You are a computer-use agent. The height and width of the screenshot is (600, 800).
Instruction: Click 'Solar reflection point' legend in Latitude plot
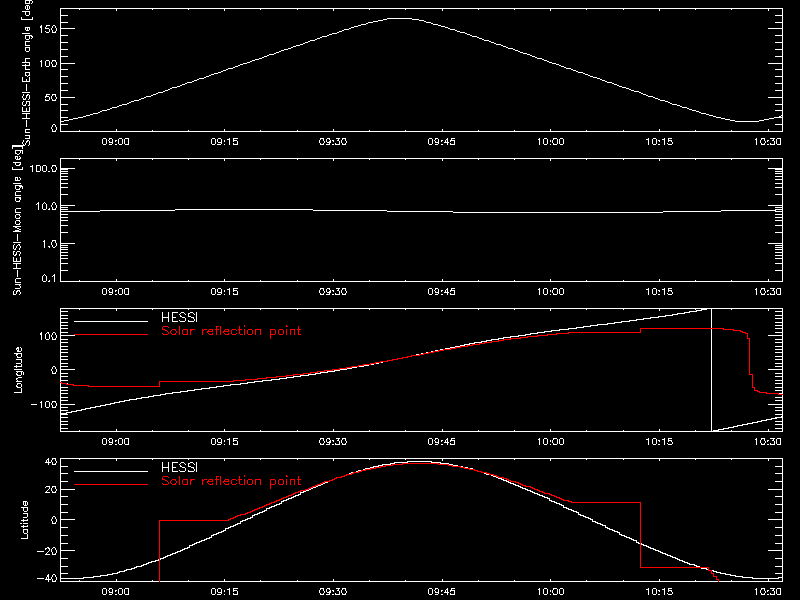(231, 481)
